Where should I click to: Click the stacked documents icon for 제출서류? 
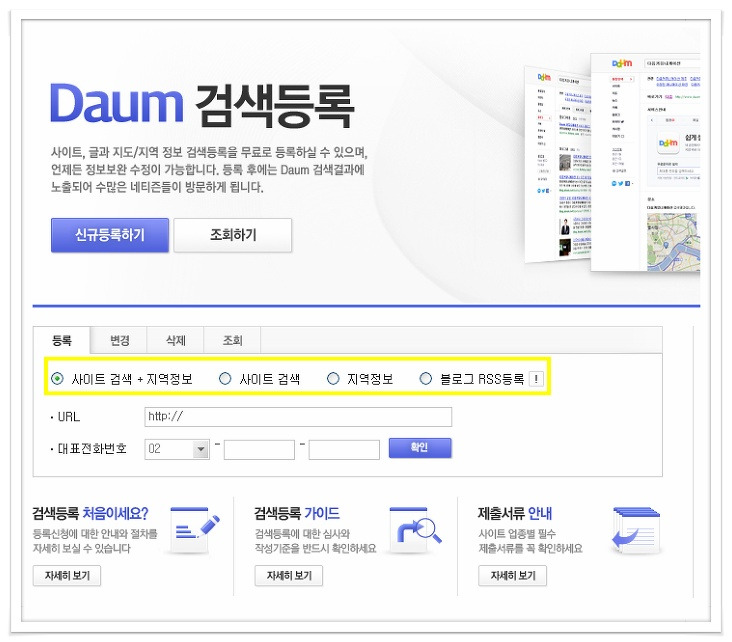pyautogui.click(x=635, y=530)
